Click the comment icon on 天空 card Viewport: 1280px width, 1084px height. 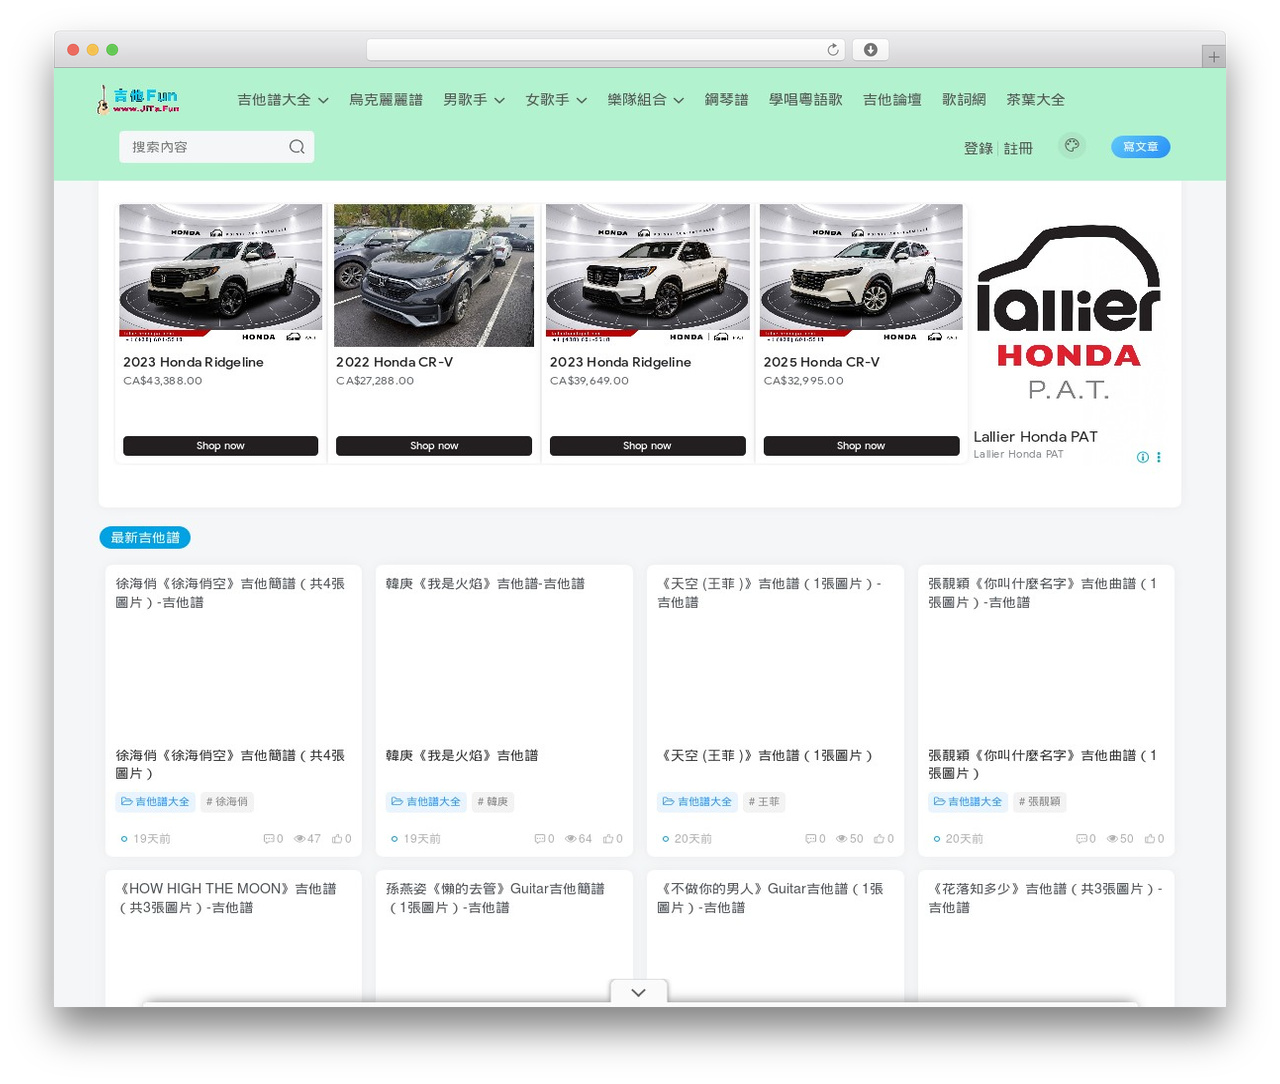point(811,839)
